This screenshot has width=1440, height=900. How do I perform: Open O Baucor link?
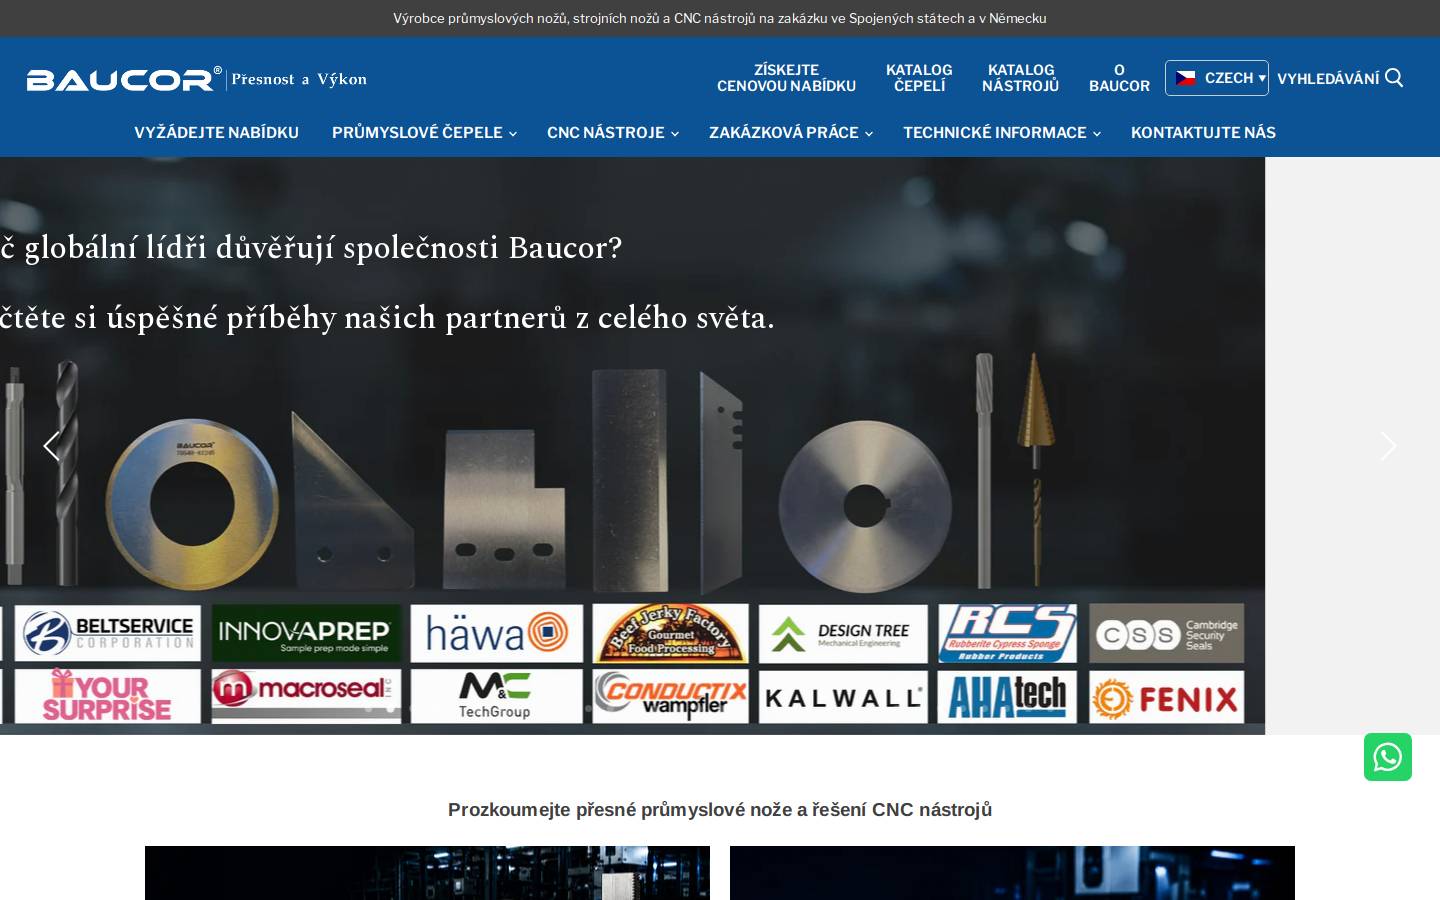point(1119,78)
